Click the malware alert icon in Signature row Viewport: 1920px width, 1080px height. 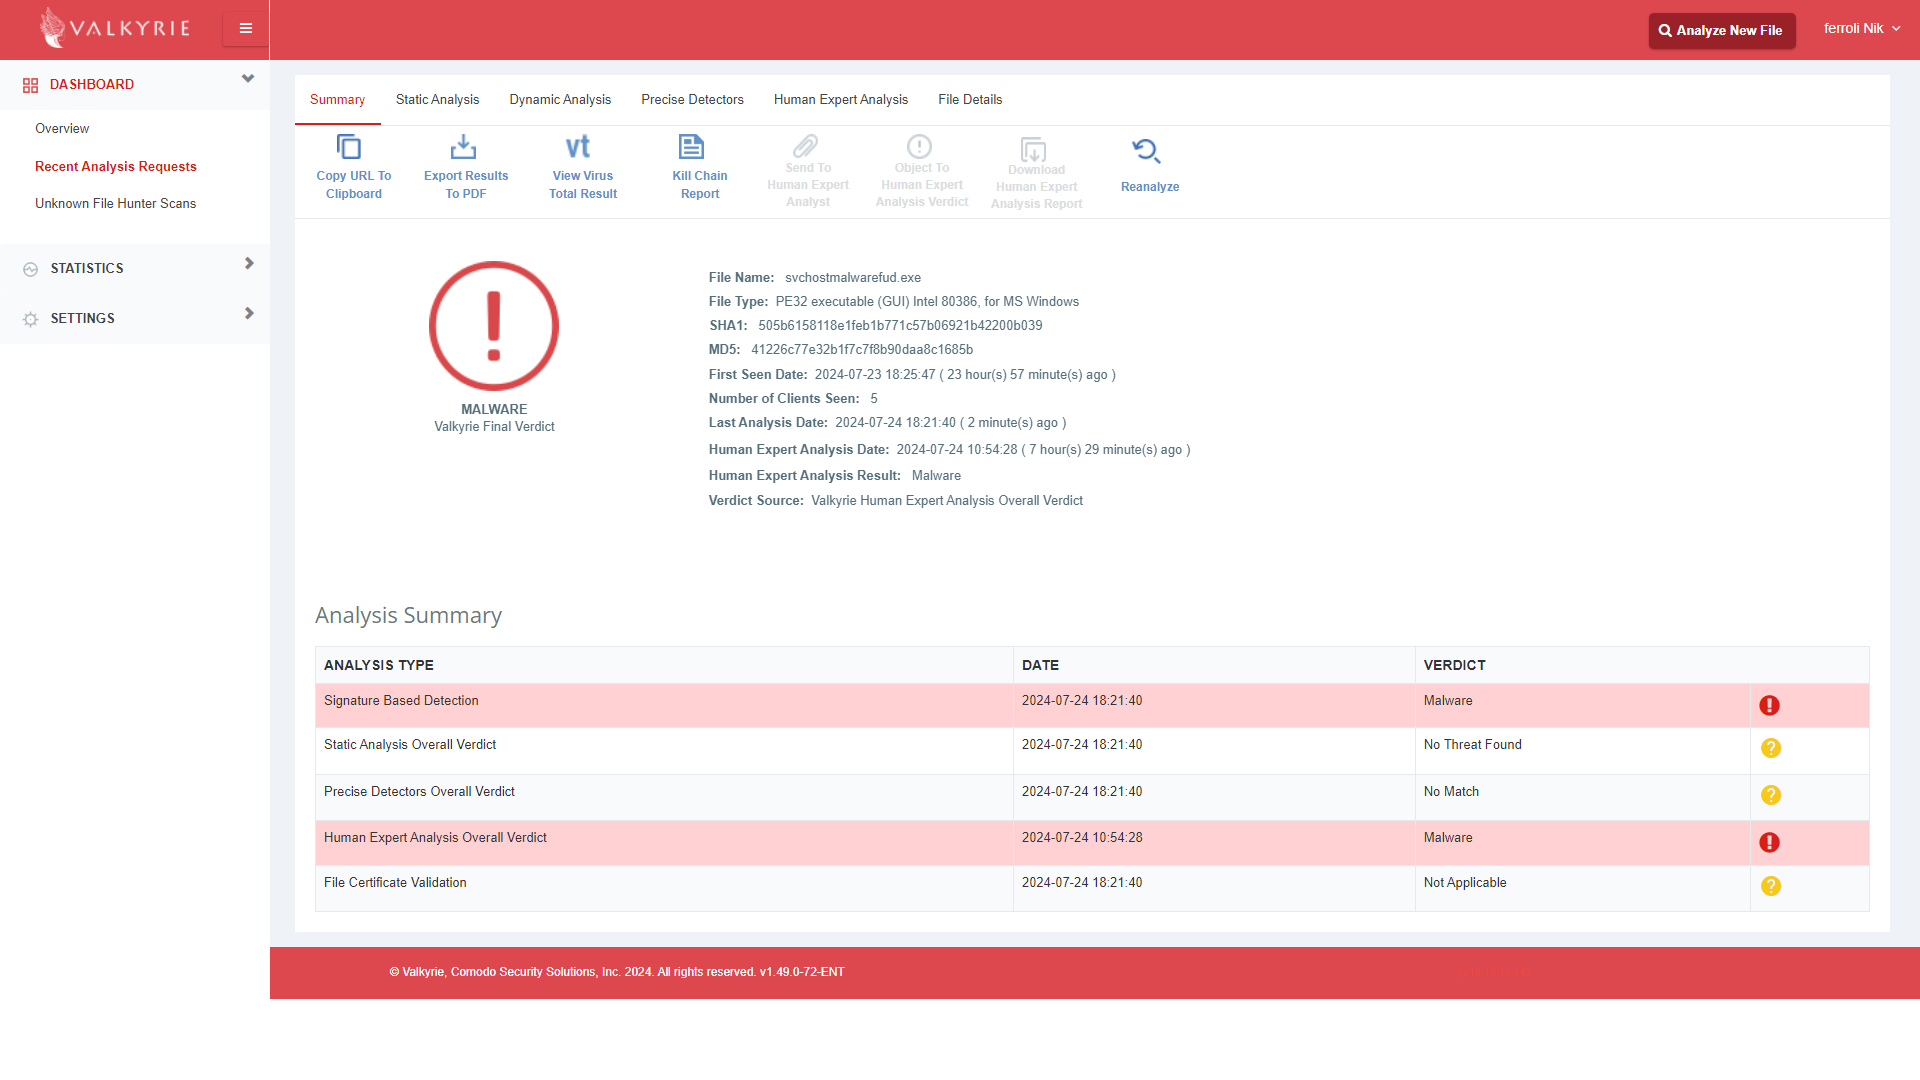click(1769, 706)
